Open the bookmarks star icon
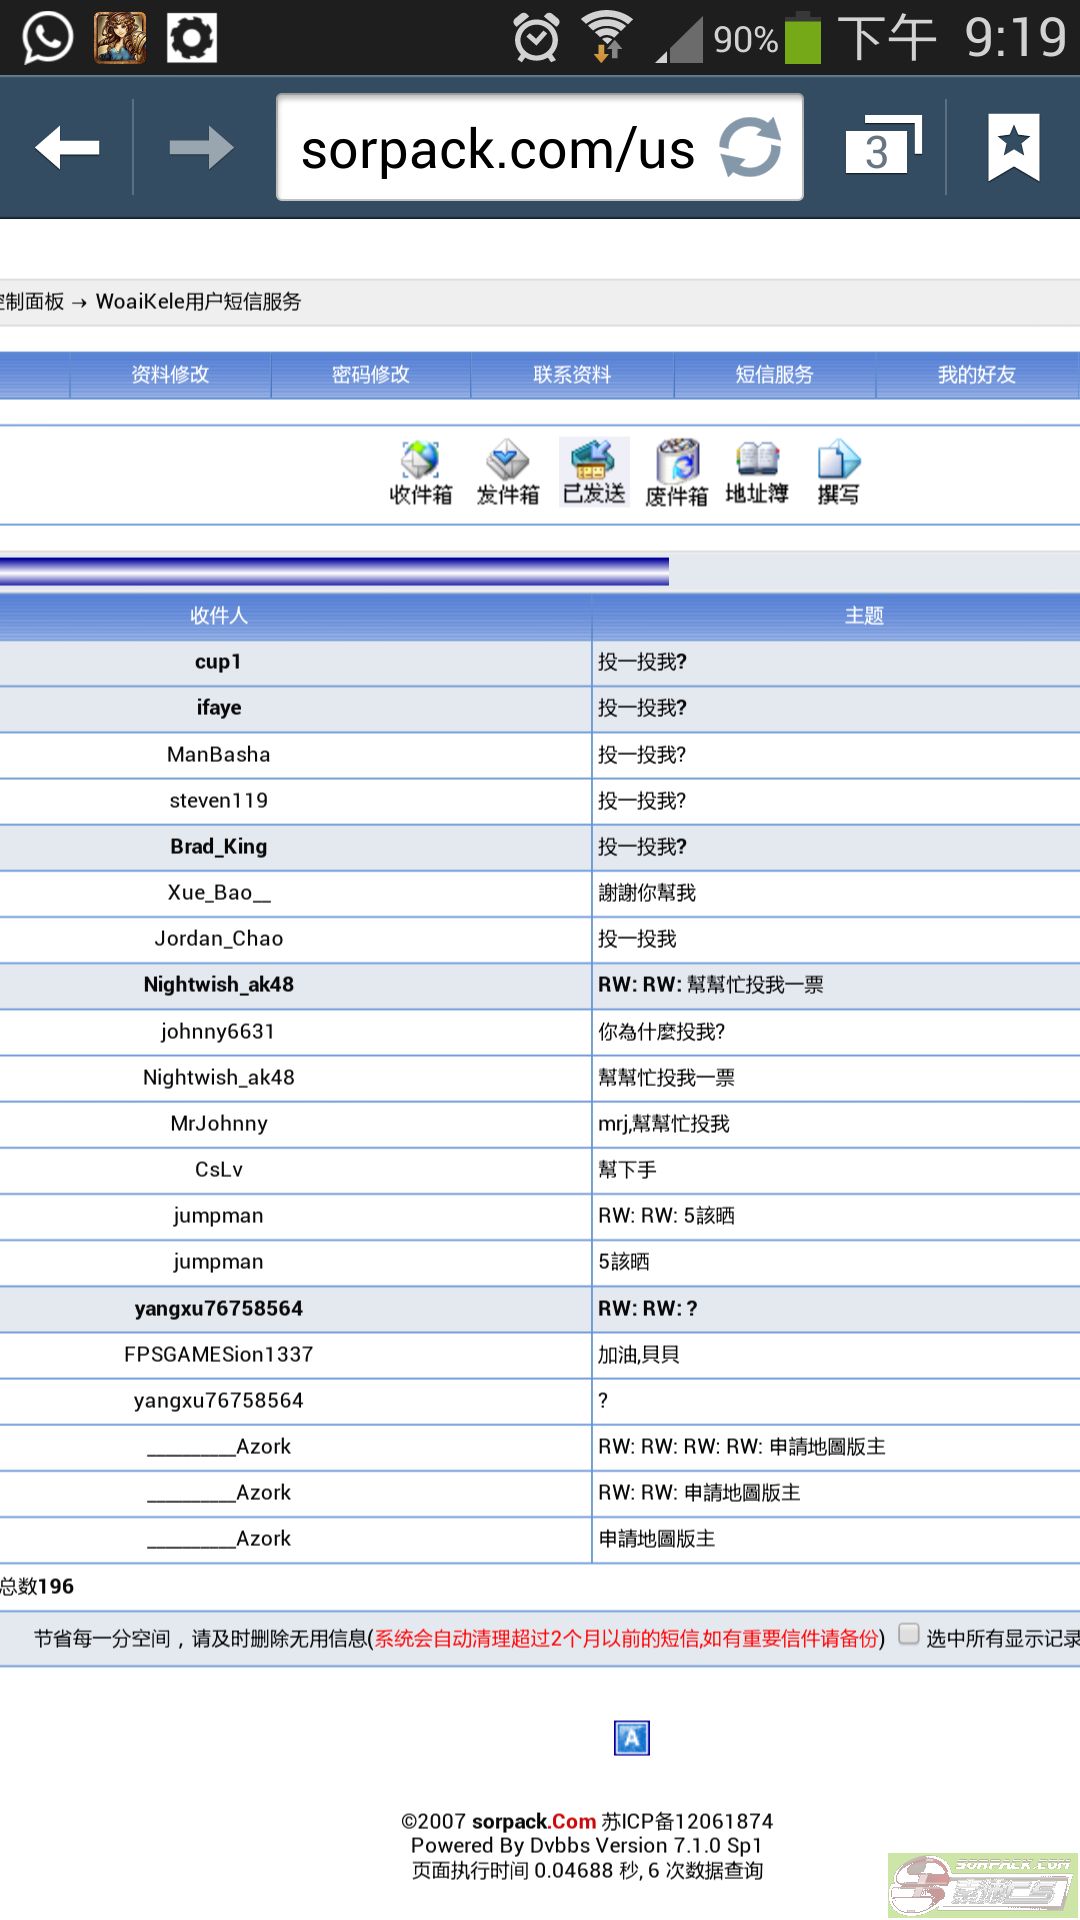1080x1920 pixels. click(1013, 148)
